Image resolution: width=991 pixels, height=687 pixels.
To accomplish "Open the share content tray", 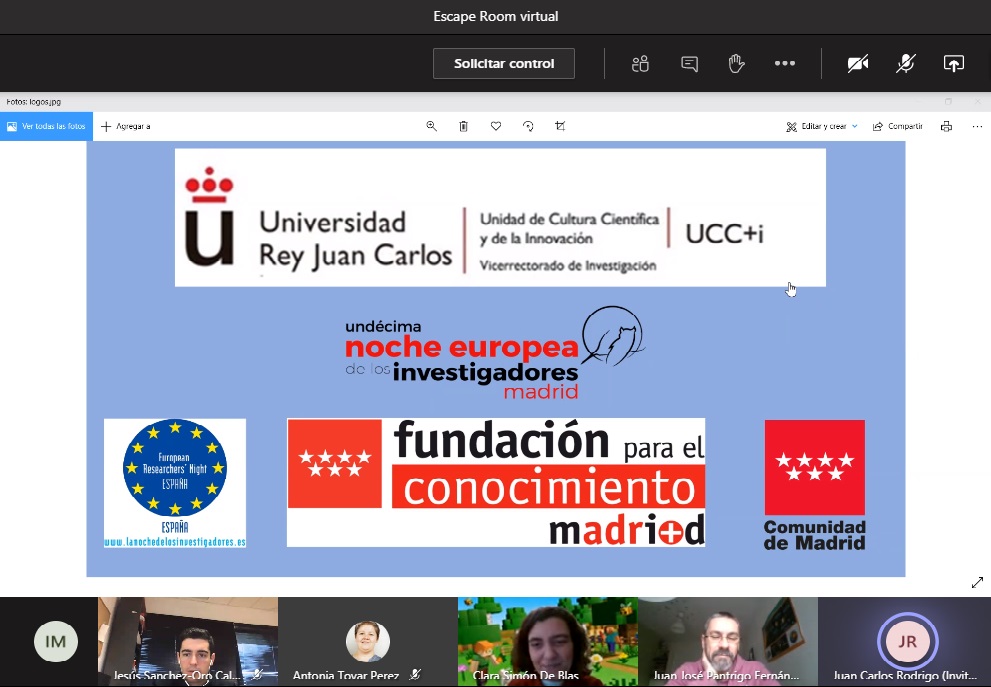I will 953,63.
